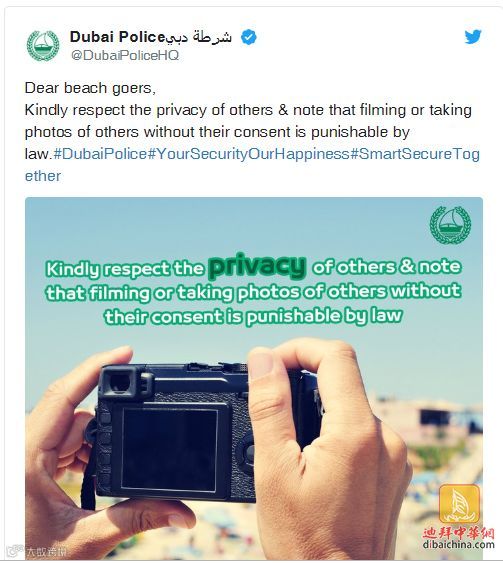Open the Arabic name شرطة دبي

tap(199, 37)
